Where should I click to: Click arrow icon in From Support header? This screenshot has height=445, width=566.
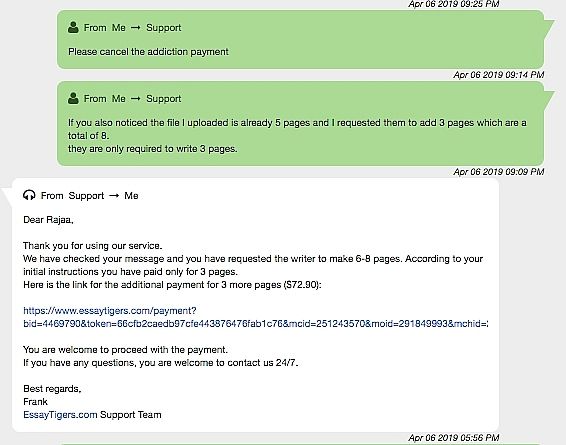(114, 196)
